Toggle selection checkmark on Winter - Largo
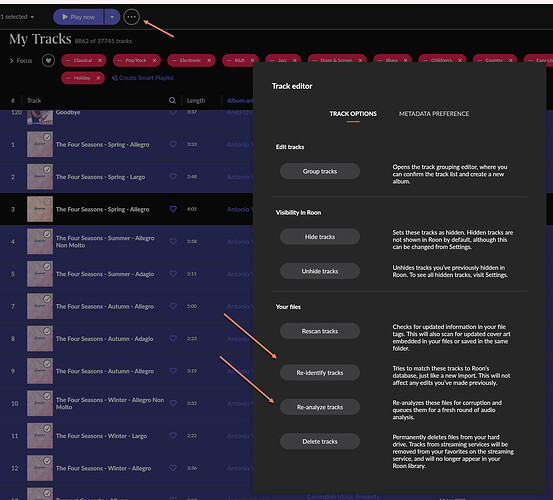Viewport: 553px width, 500px height. point(47,428)
